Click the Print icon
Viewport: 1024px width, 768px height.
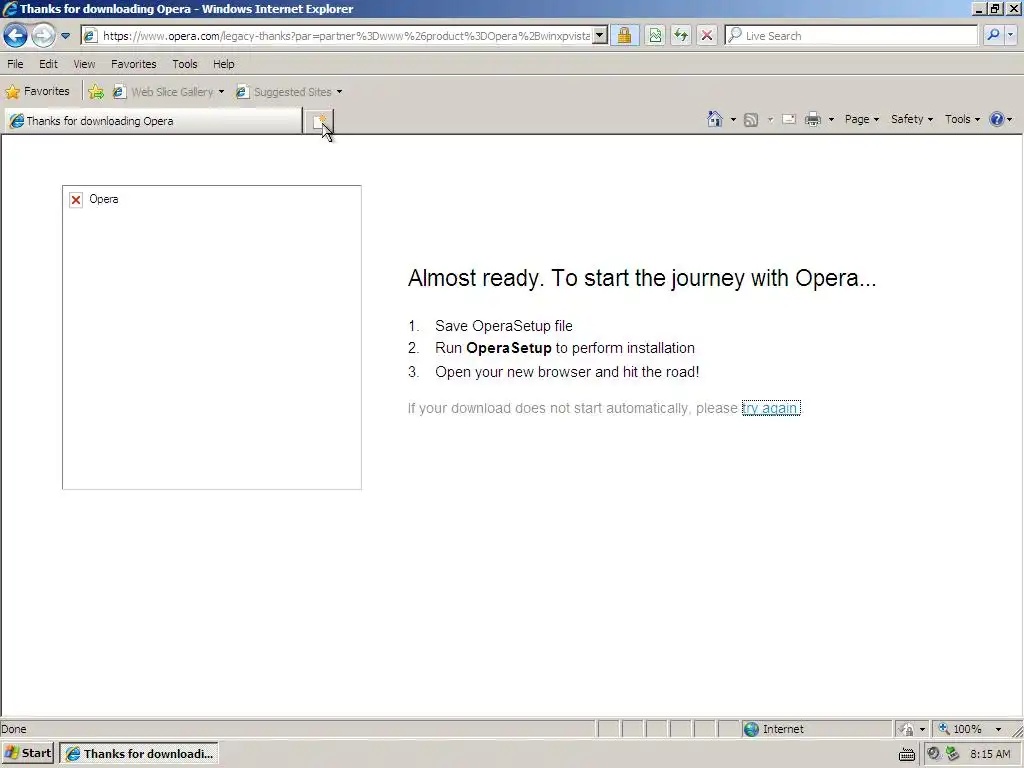[812, 120]
